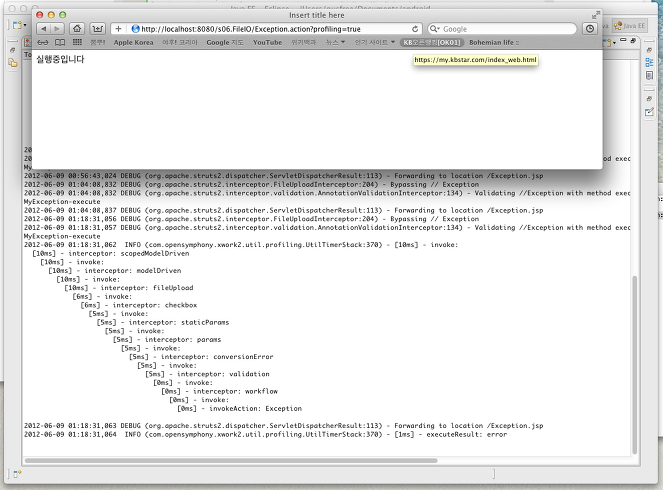The height and width of the screenshot is (490, 663).
Task: Enter full screen with the Safari corner arrows
Action: coord(595,15)
